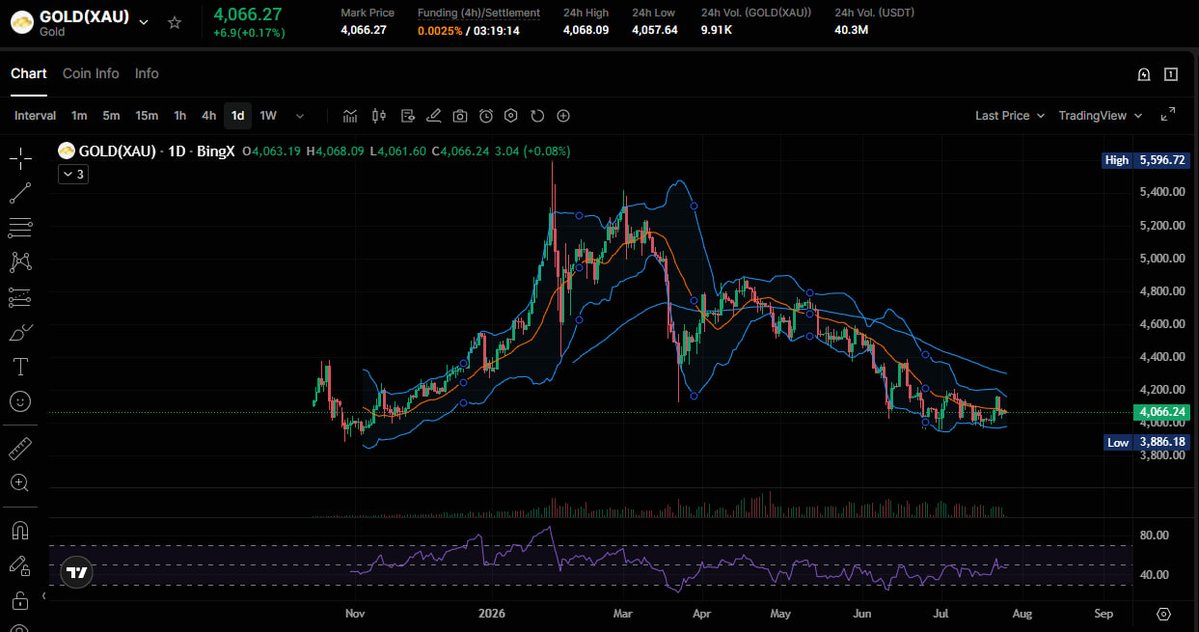
Task: Select the 15m interval
Action: (x=147, y=115)
